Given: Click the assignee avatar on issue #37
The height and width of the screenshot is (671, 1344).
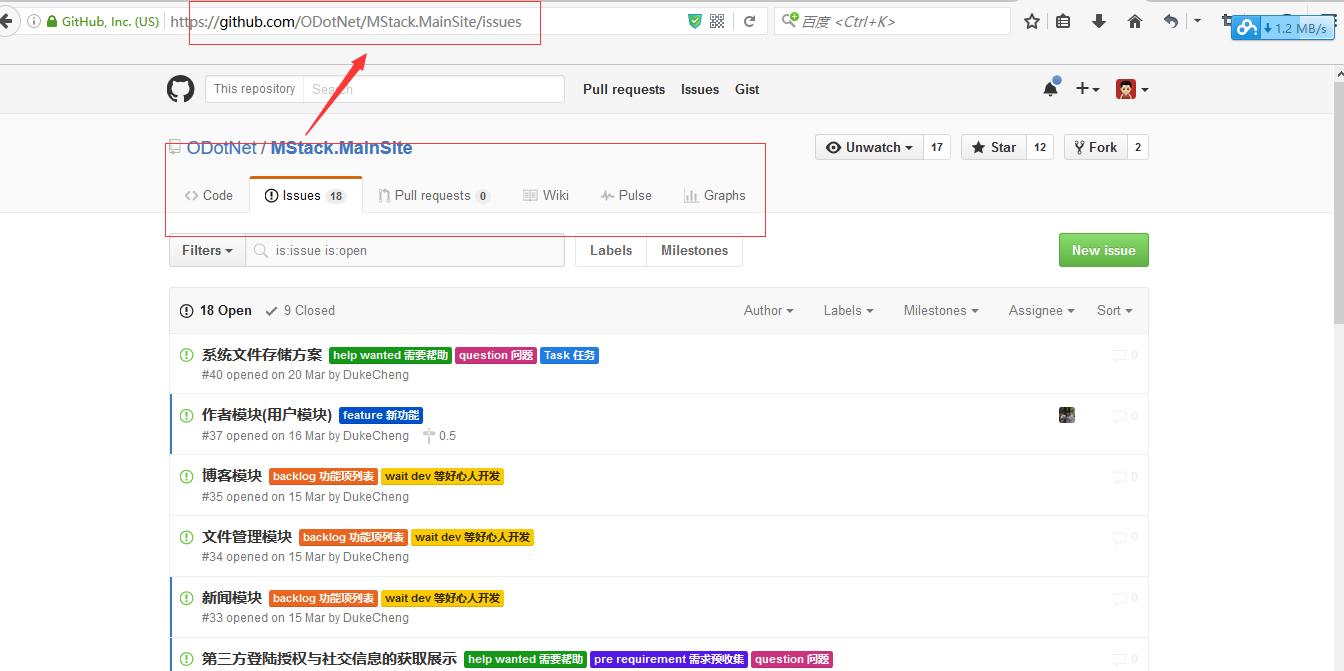Looking at the screenshot, I should pyautogui.click(x=1067, y=415).
